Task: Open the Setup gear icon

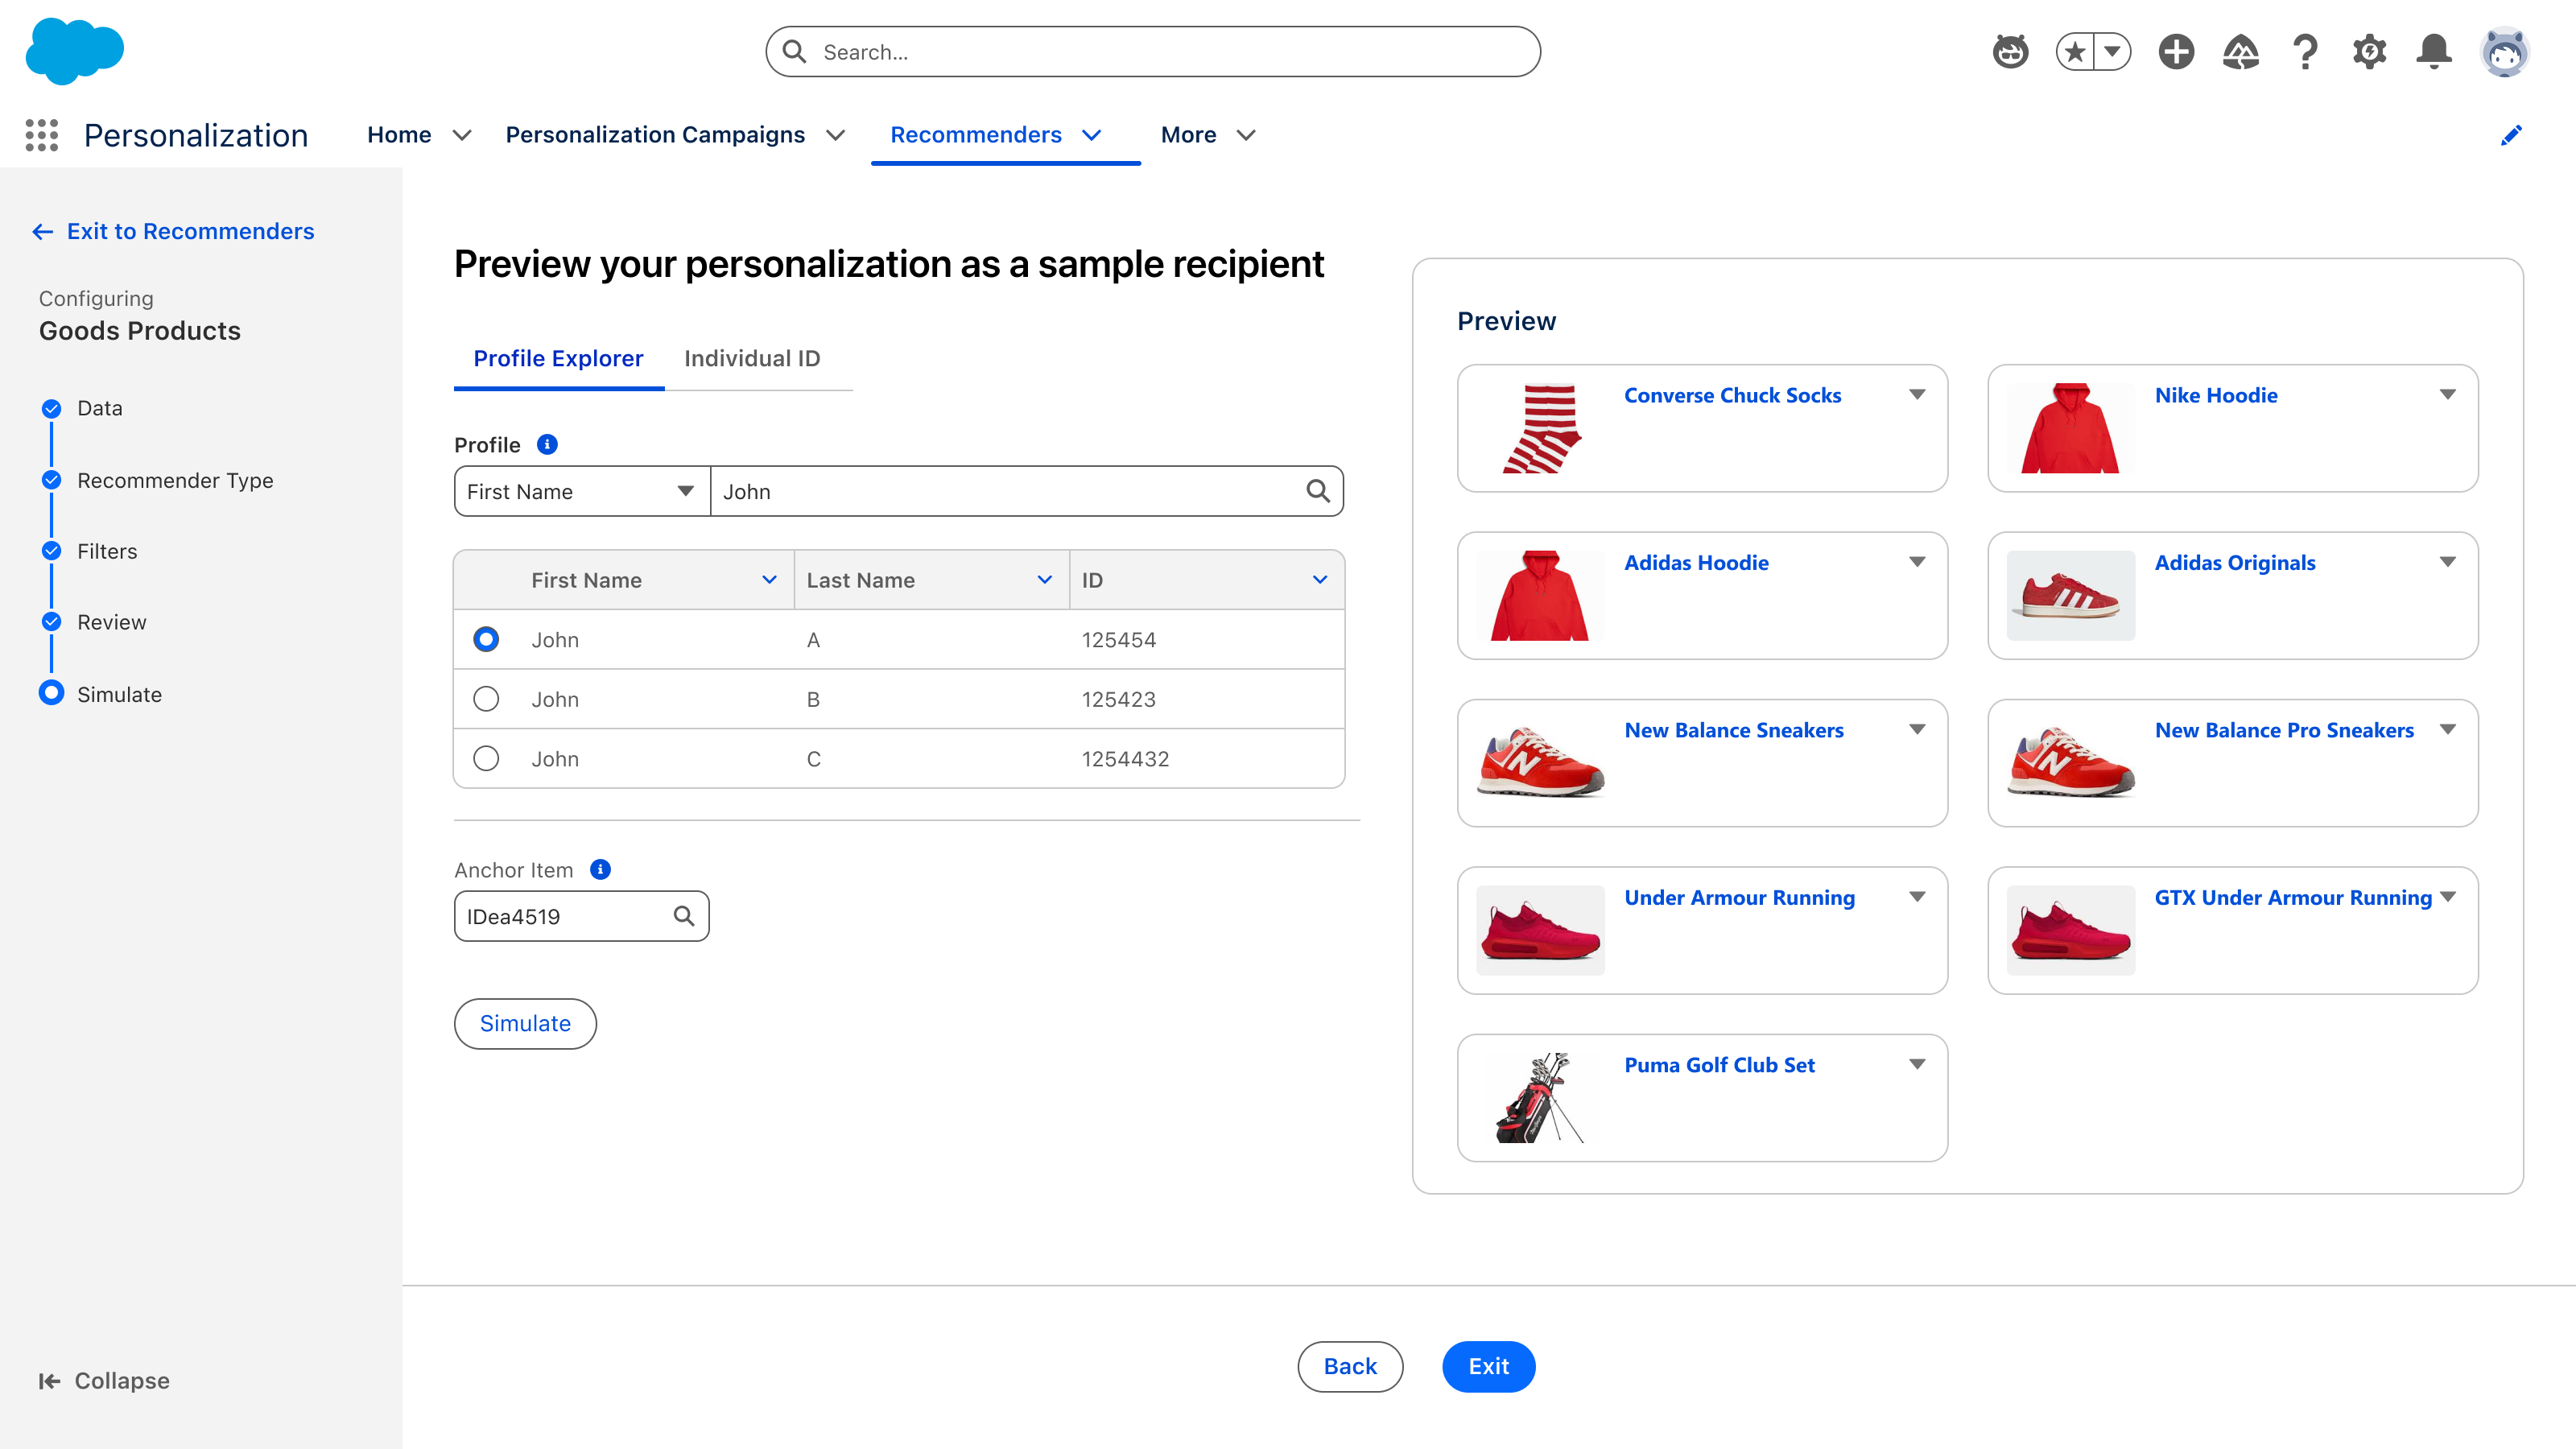Action: pos(2369,51)
